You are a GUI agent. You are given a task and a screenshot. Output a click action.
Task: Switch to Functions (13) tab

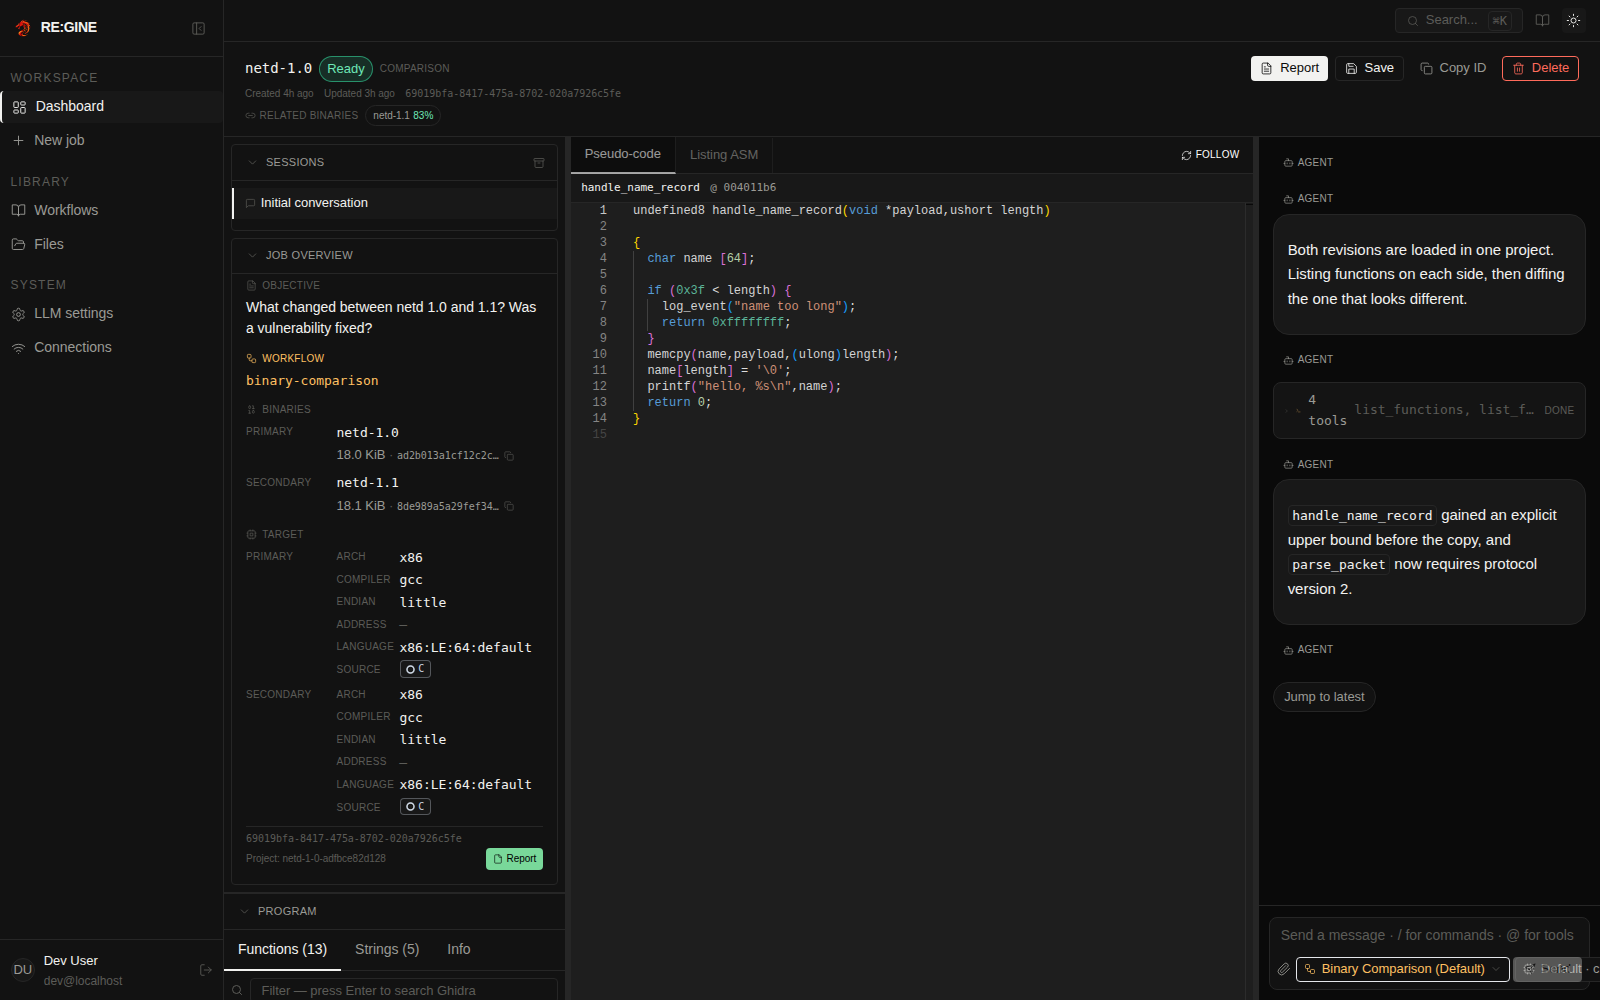(282, 949)
